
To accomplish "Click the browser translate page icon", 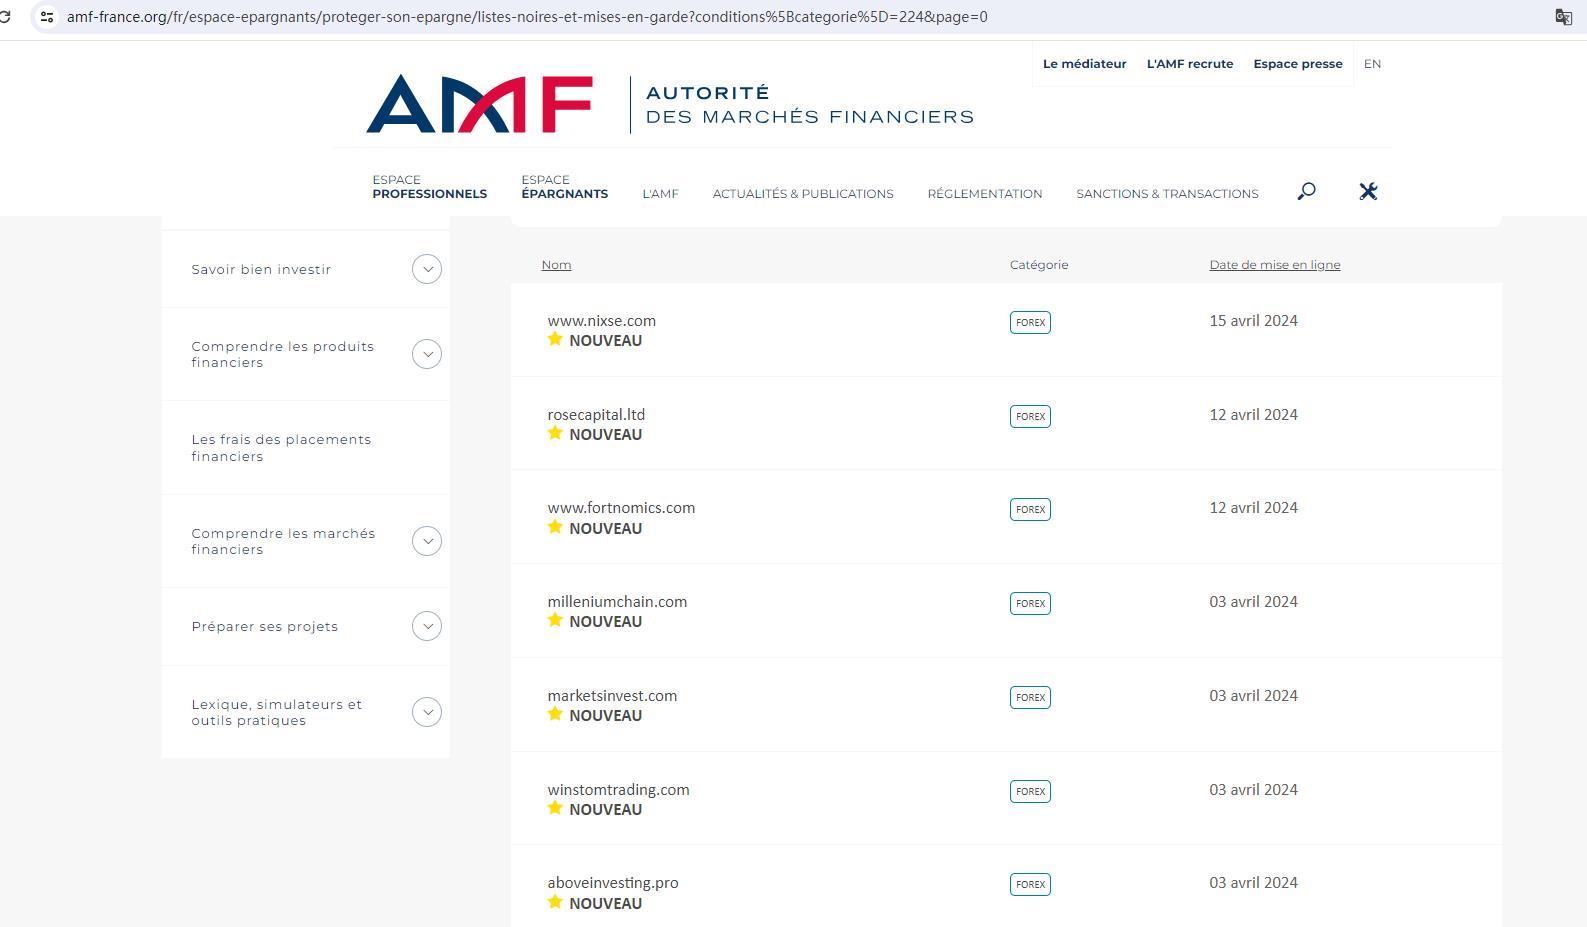I will [1563, 17].
